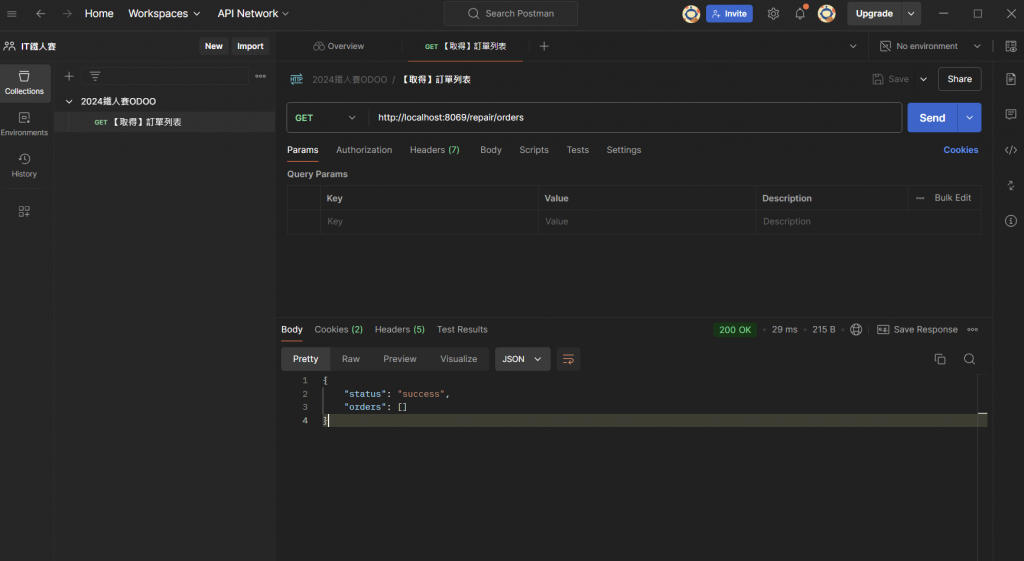Add a new request tab with plus
Viewport: 1024px width, 561px height.
coord(544,46)
